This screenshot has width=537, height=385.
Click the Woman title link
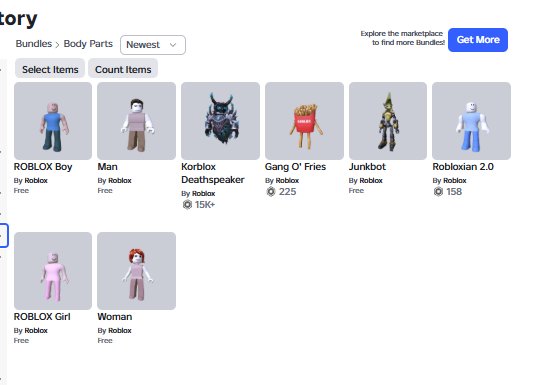tap(115, 317)
